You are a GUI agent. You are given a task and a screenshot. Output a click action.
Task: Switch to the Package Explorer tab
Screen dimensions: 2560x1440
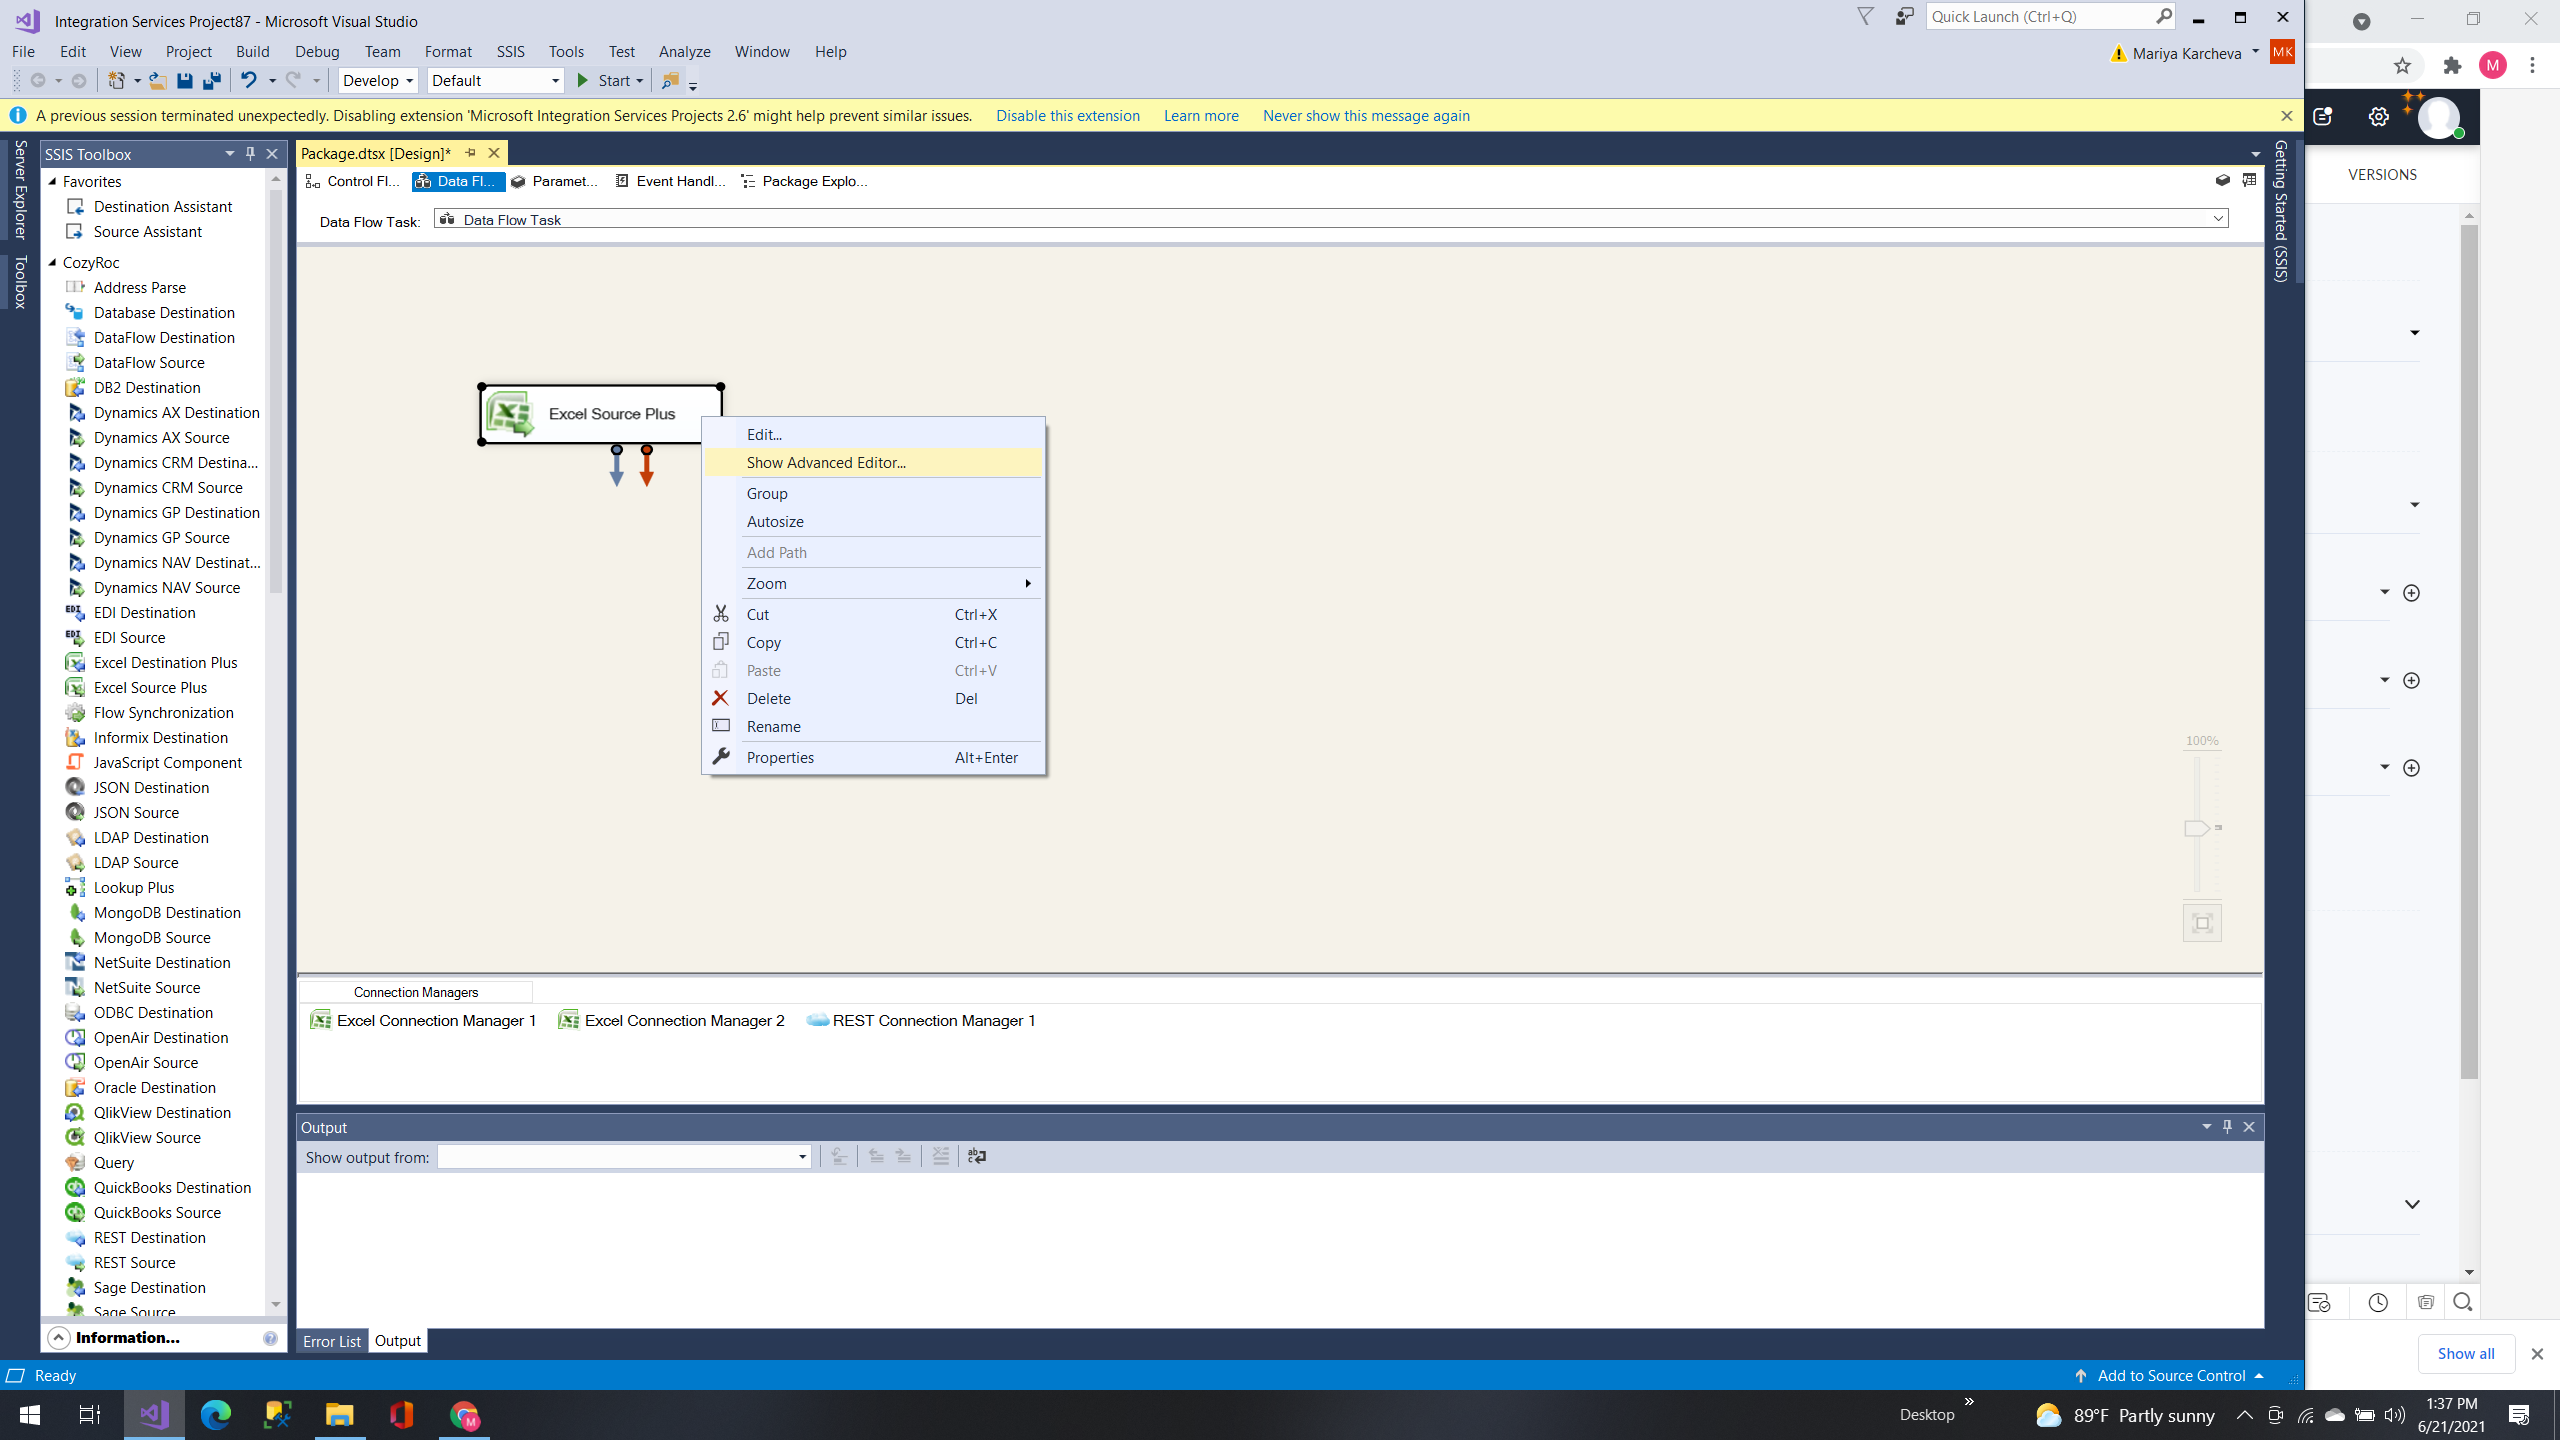804,181
